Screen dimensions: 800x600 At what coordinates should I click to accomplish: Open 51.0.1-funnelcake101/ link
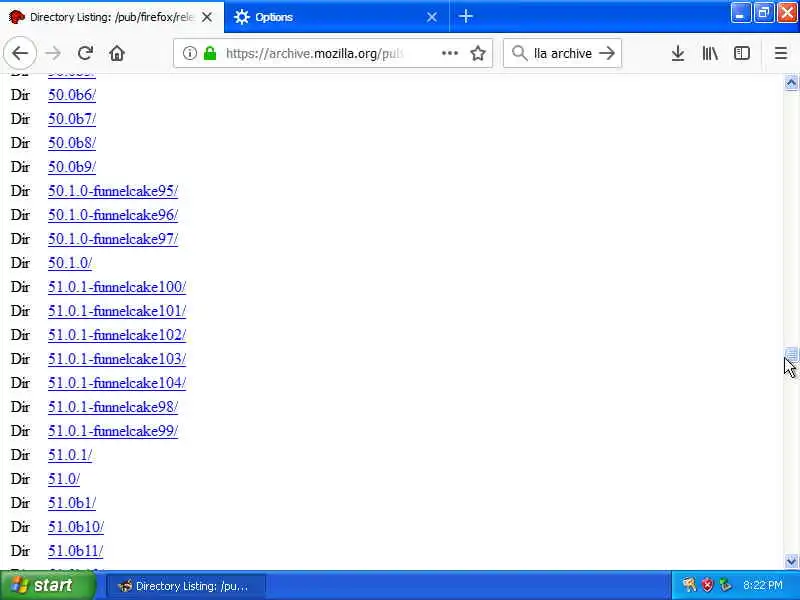pos(117,311)
